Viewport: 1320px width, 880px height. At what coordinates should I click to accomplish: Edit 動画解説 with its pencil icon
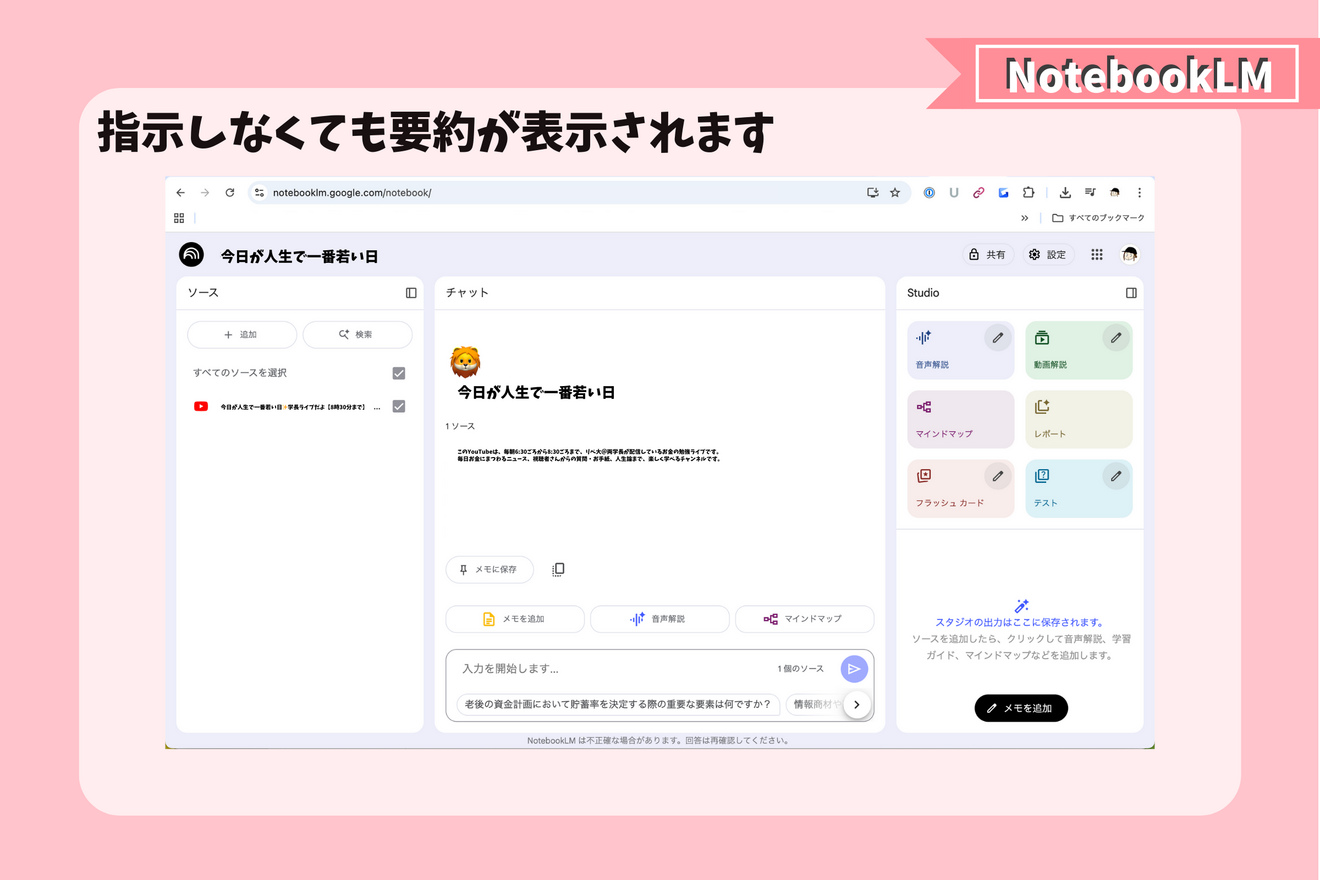(x=1116, y=338)
